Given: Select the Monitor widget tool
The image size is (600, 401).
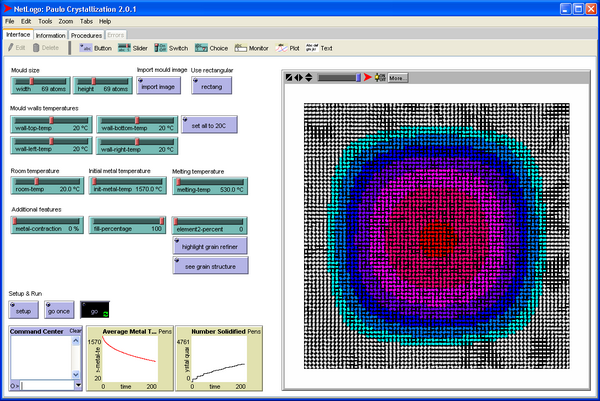Looking at the screenshot, I should point(251,47).
